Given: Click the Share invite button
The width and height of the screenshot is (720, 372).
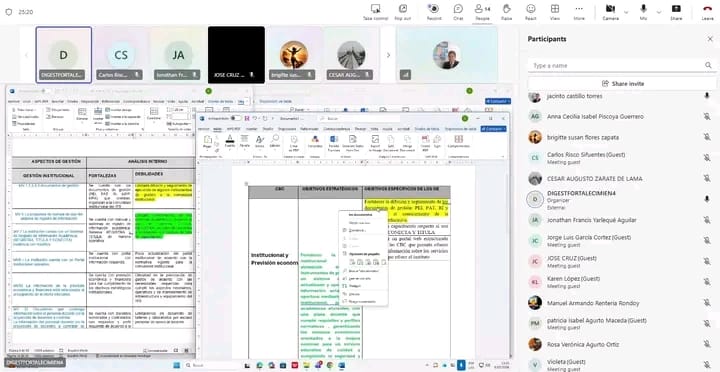Looking at the screenshot, I should click(x=622, y=84).
